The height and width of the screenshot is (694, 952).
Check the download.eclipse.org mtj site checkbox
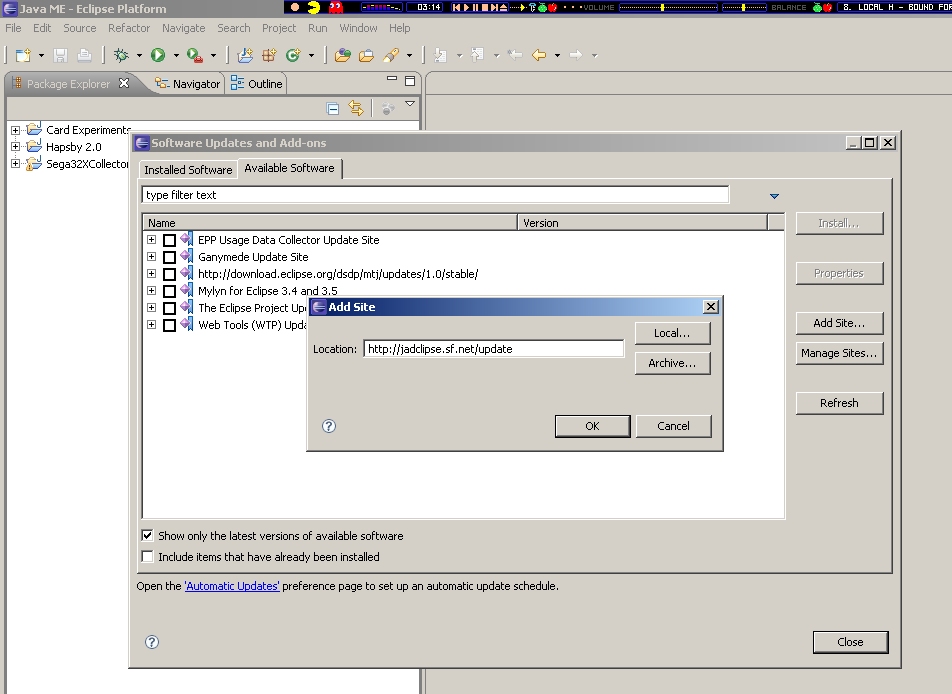[169, 274]
